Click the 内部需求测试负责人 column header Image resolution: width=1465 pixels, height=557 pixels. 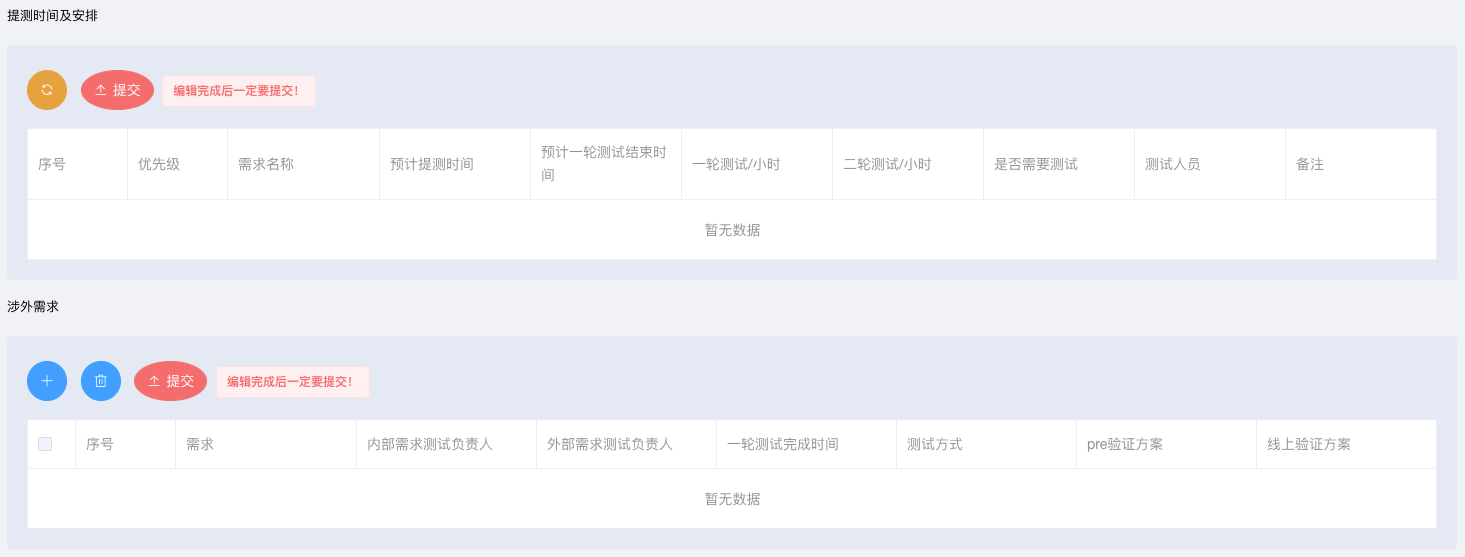point(430,444)
